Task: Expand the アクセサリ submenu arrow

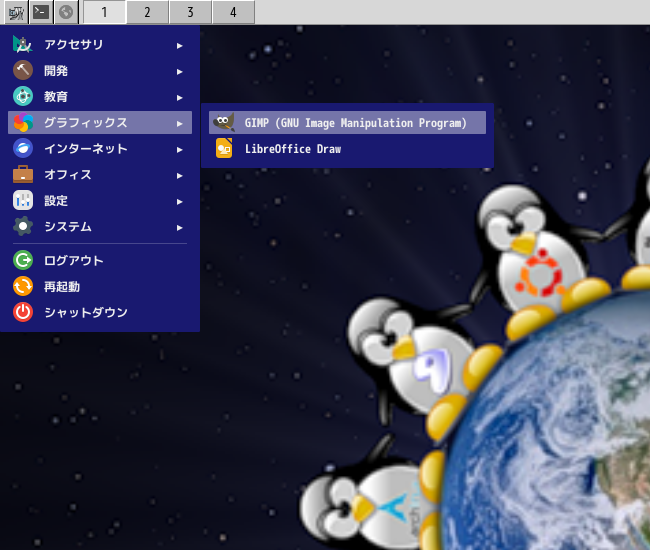Action: [x=179, y=45]
